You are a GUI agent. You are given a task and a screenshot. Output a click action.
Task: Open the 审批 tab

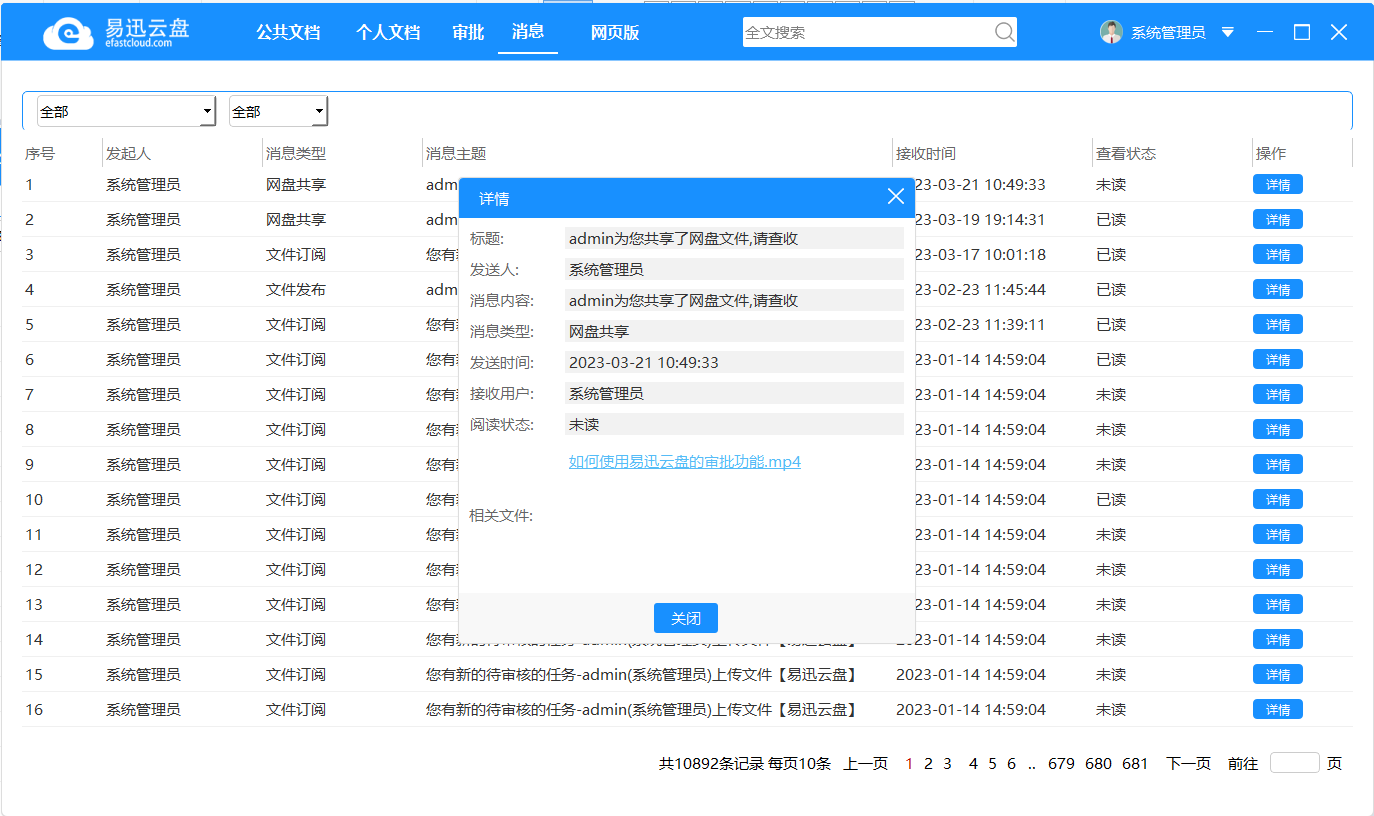(467, 32)
